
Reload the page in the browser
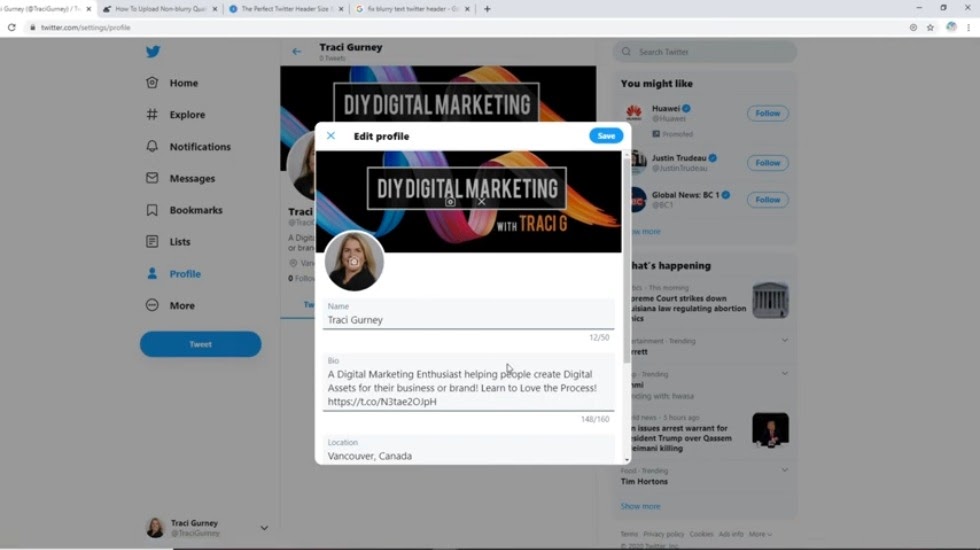click(12, 27)
